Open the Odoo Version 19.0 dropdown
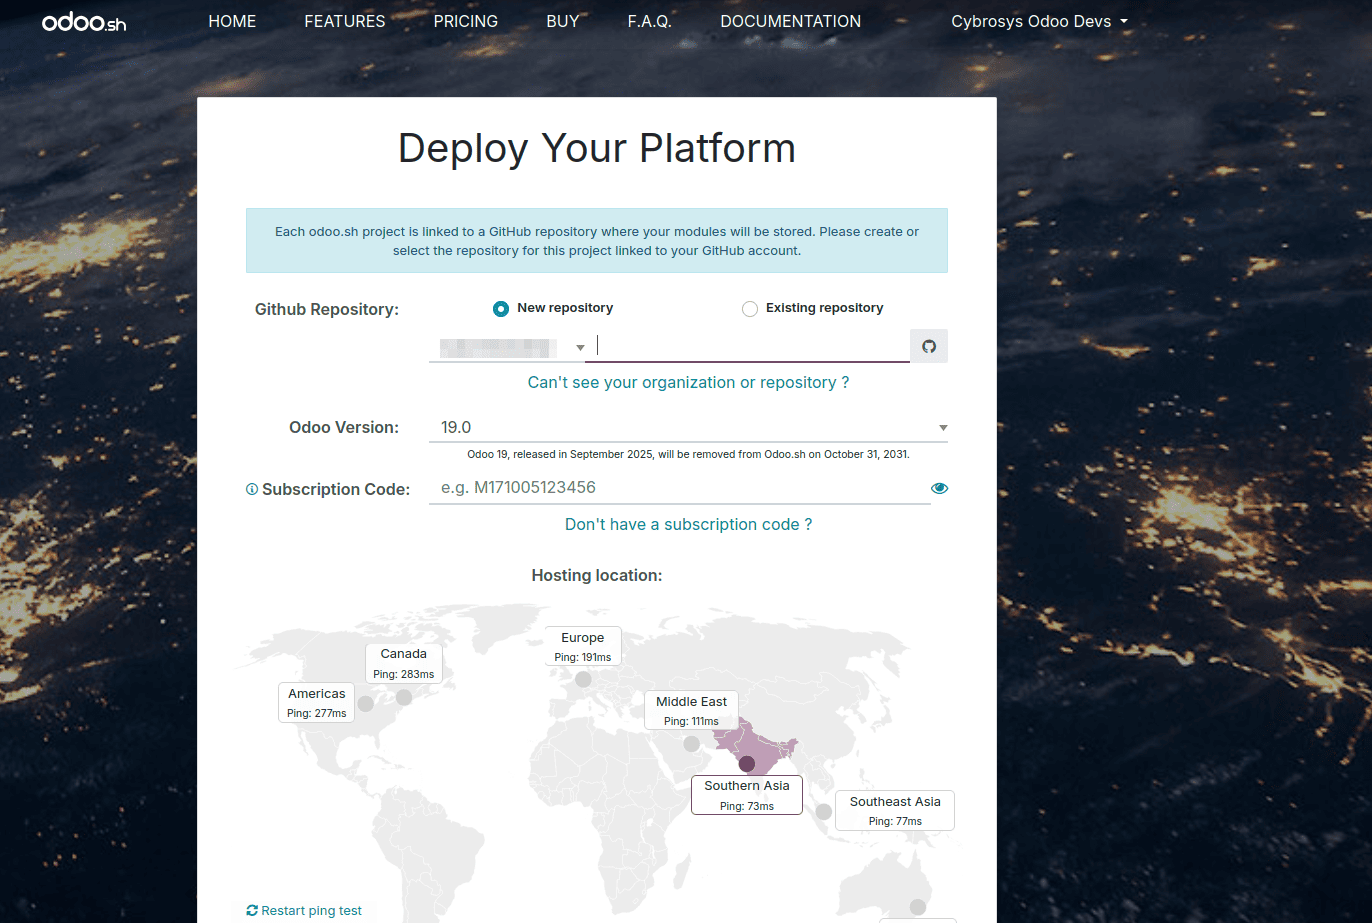This screenshot has height=923, width=1372. pyautogui.click(x=688, y=428)
